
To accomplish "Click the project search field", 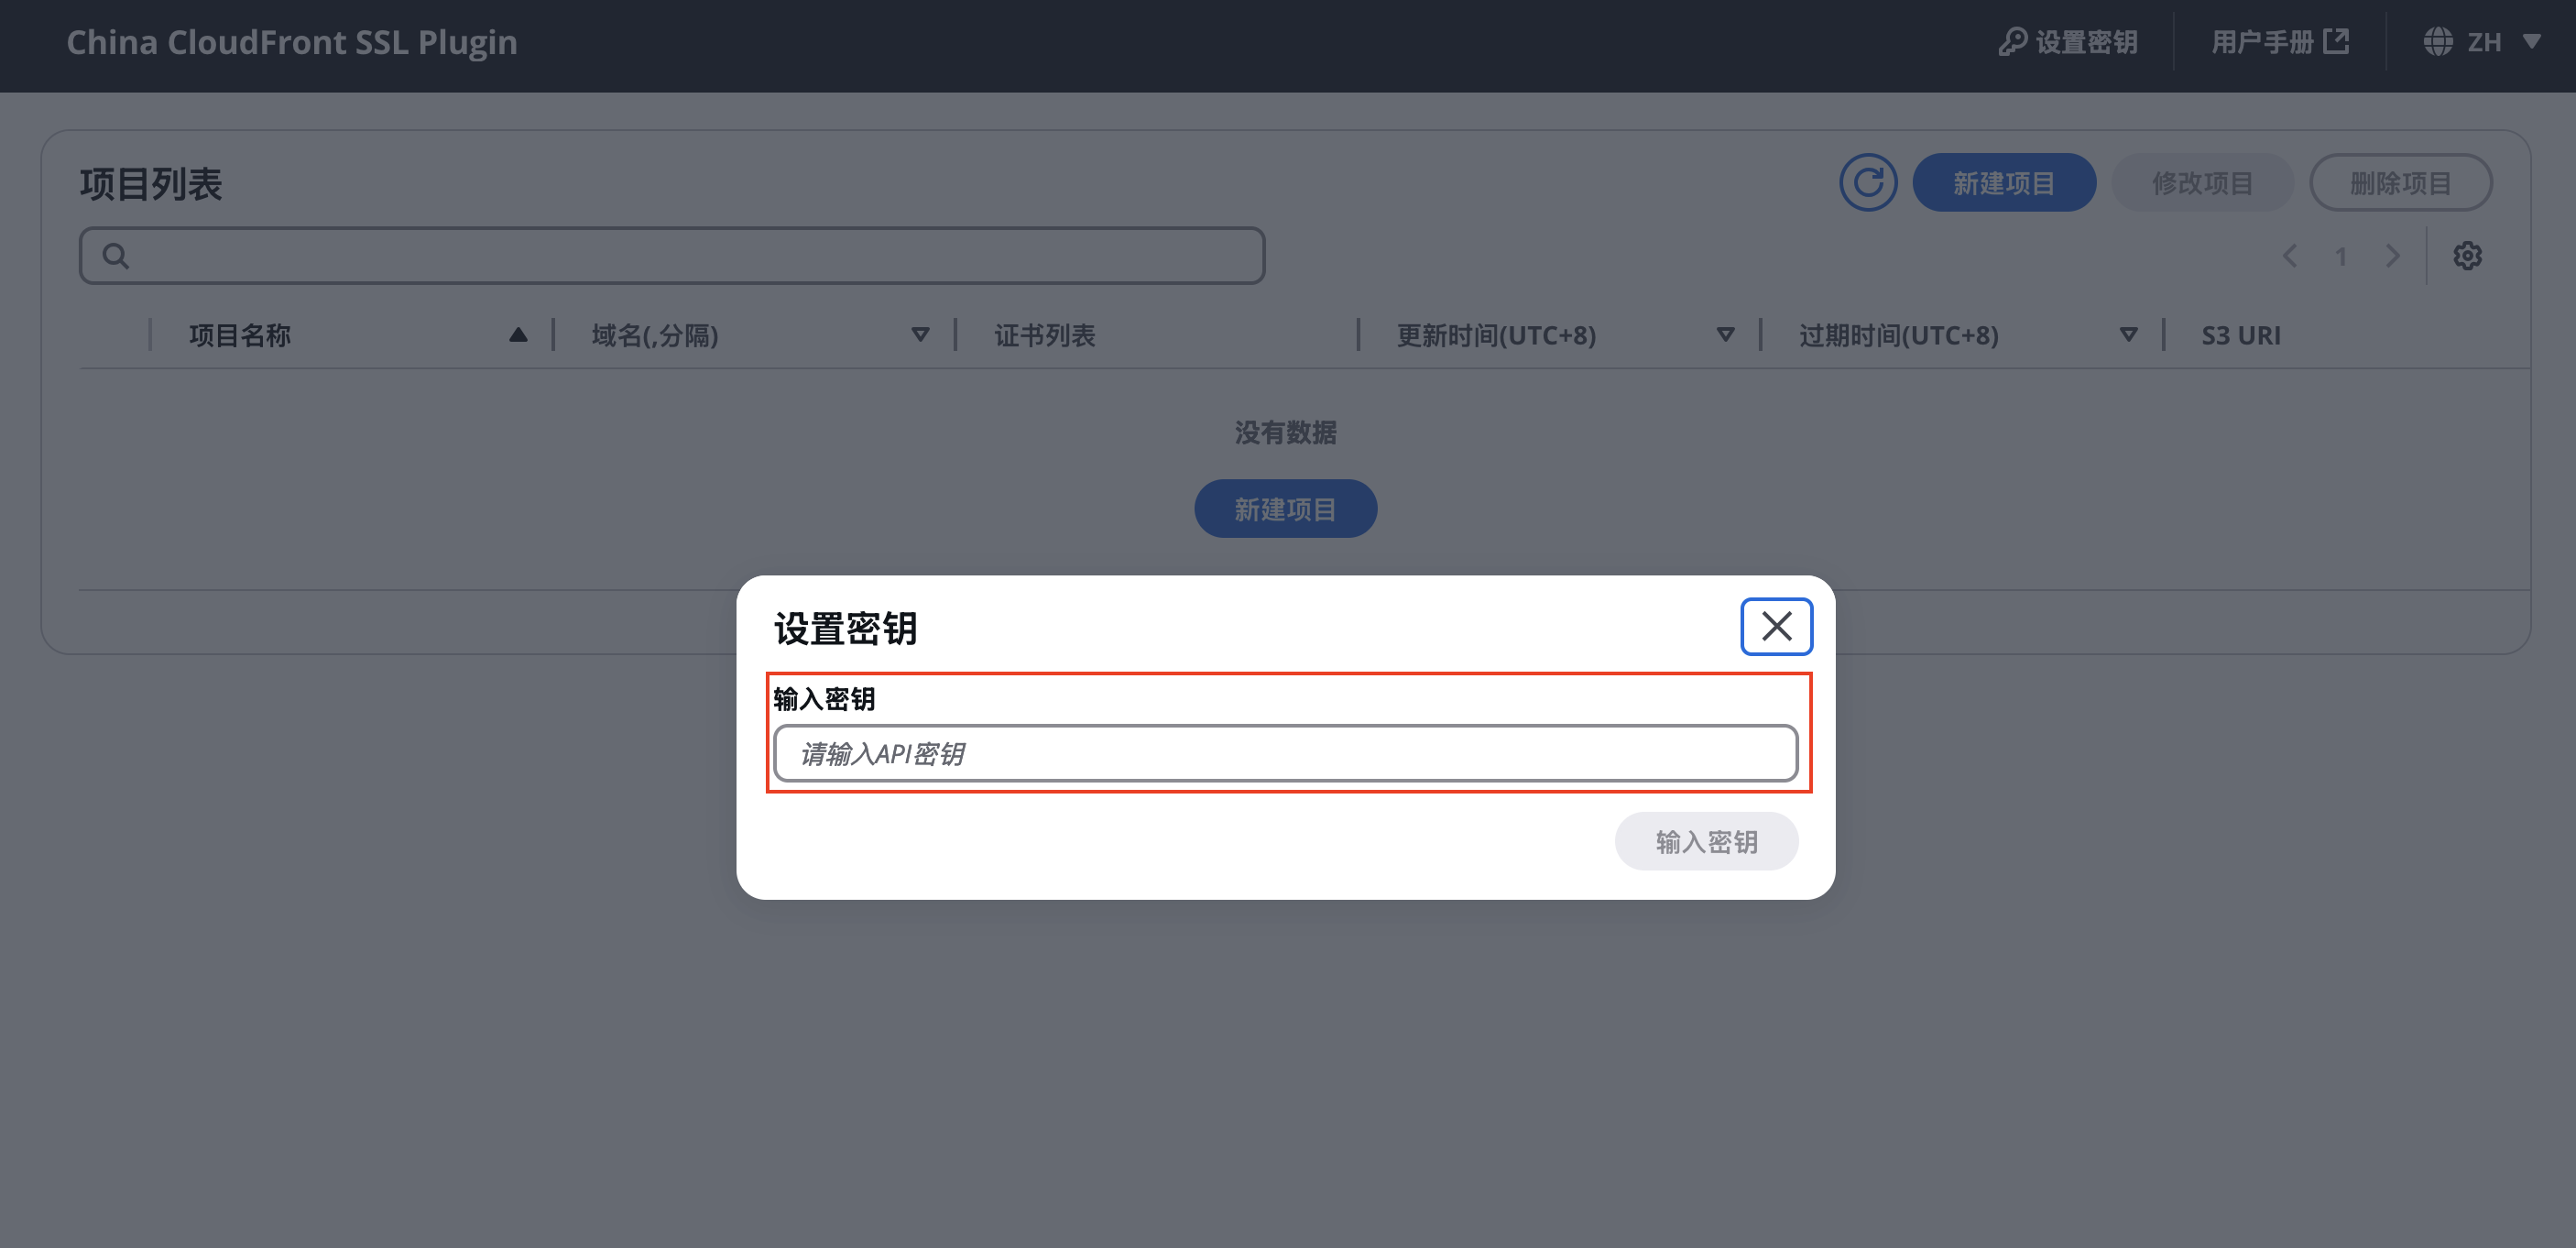I will pyautogui.click(x=672, y=256).
